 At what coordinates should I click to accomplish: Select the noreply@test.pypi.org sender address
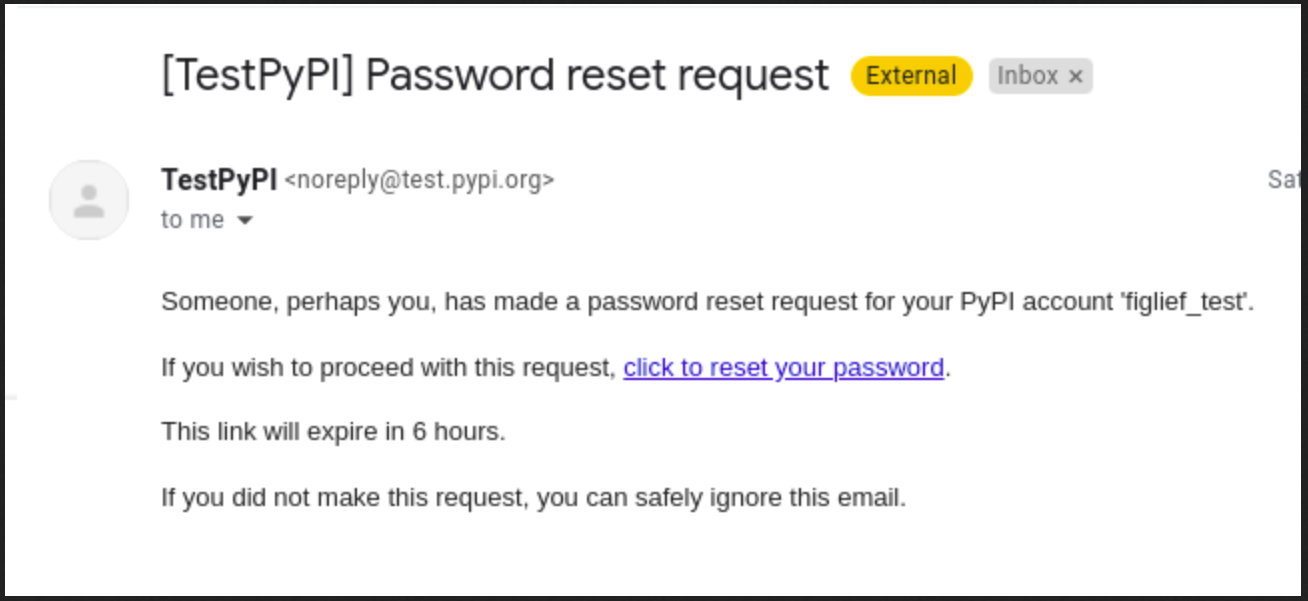(x=419, y=180)
